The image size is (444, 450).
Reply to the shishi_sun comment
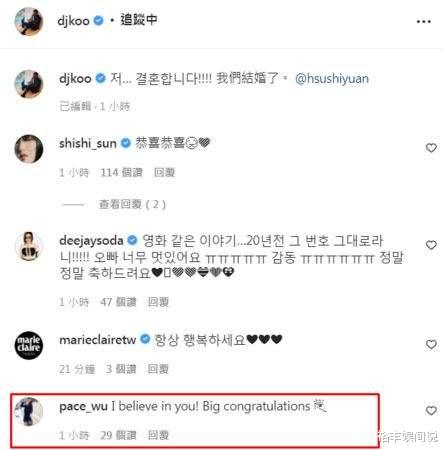164,173
